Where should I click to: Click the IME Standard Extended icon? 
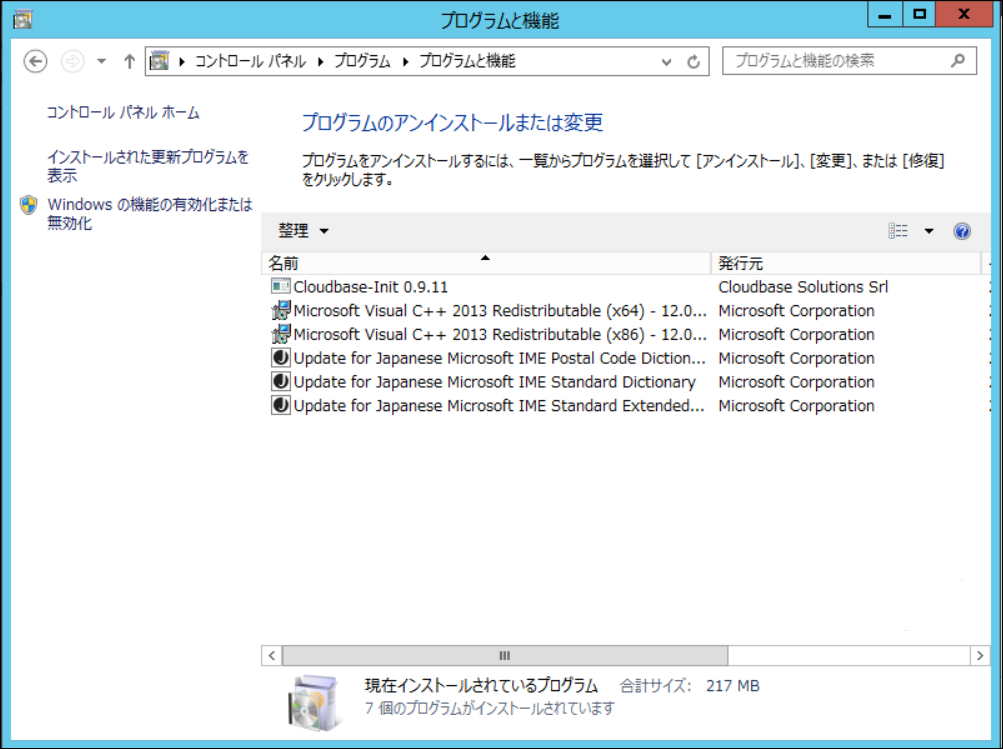[x=280, y=405]
